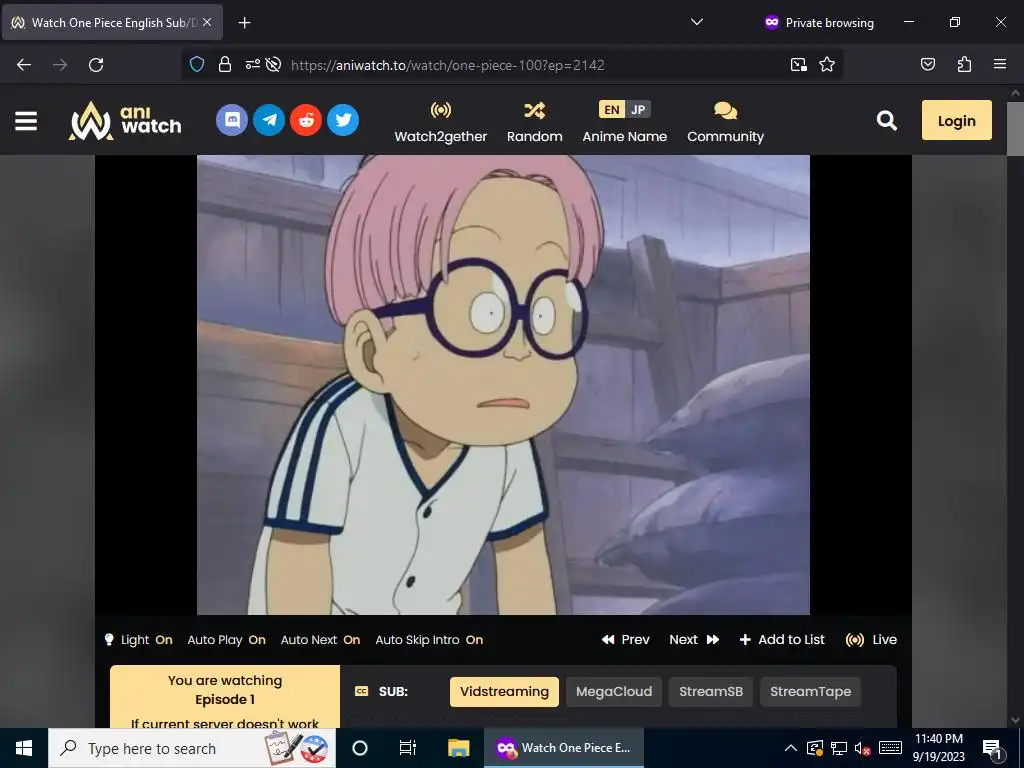Click the Windows taskbar search box
This screenshot has height=768, width=1024.
tap(192, 748)
